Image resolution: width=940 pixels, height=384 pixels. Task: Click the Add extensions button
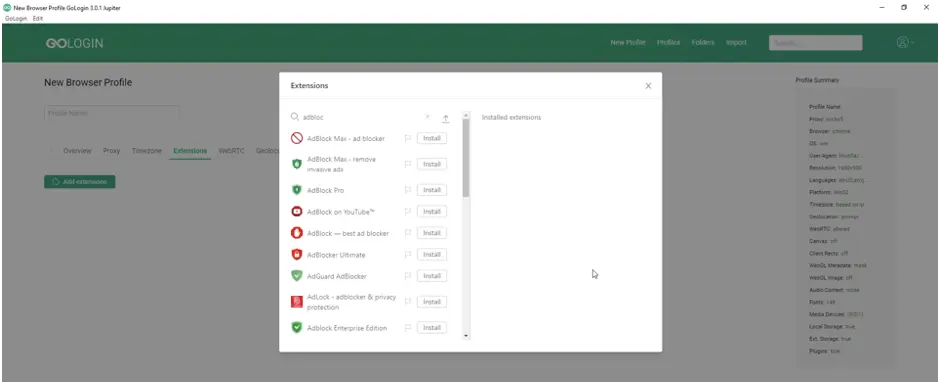coord(80,182)
